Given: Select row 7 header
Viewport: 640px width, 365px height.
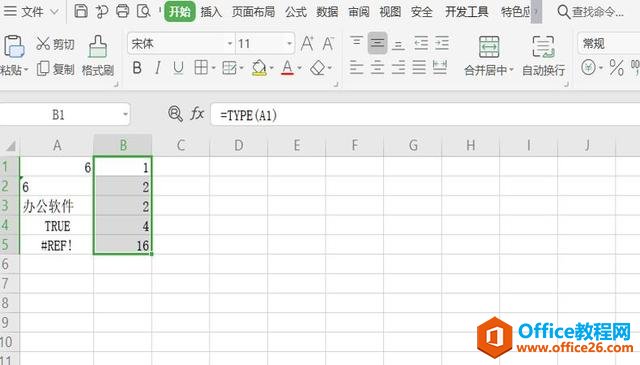Looking at the screenshot, I should 9,283.
